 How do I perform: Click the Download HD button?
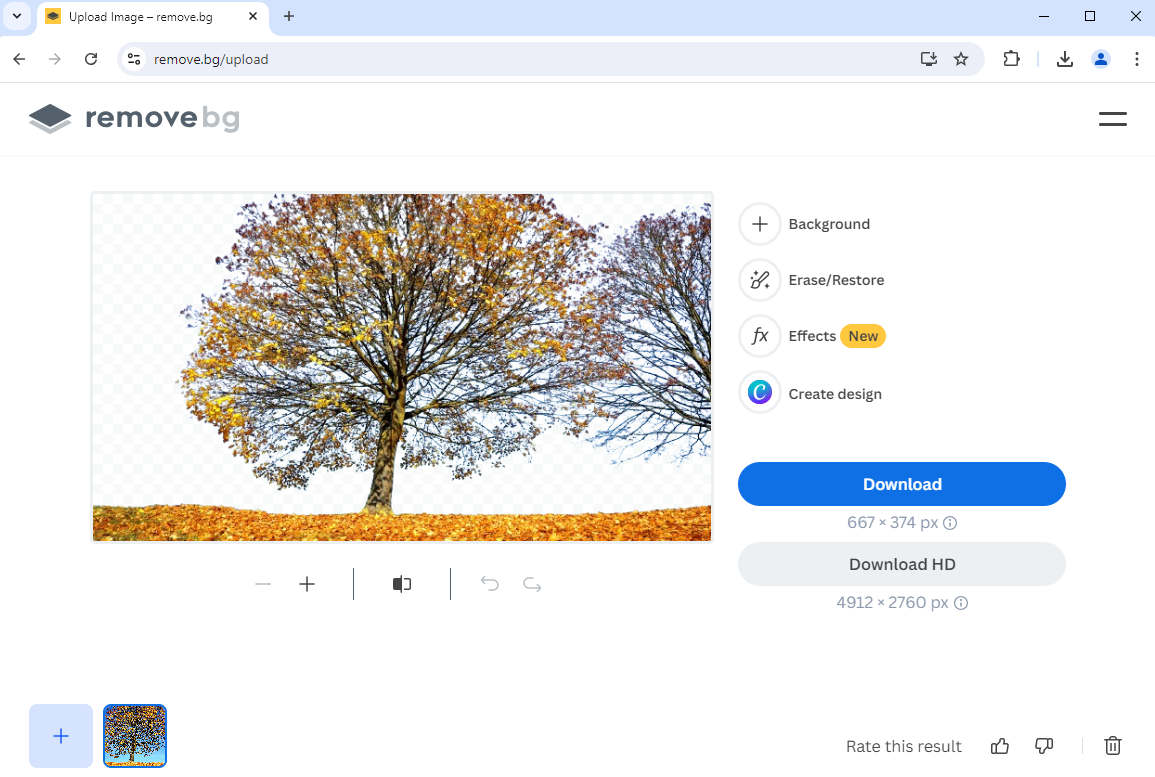[901, 564]
